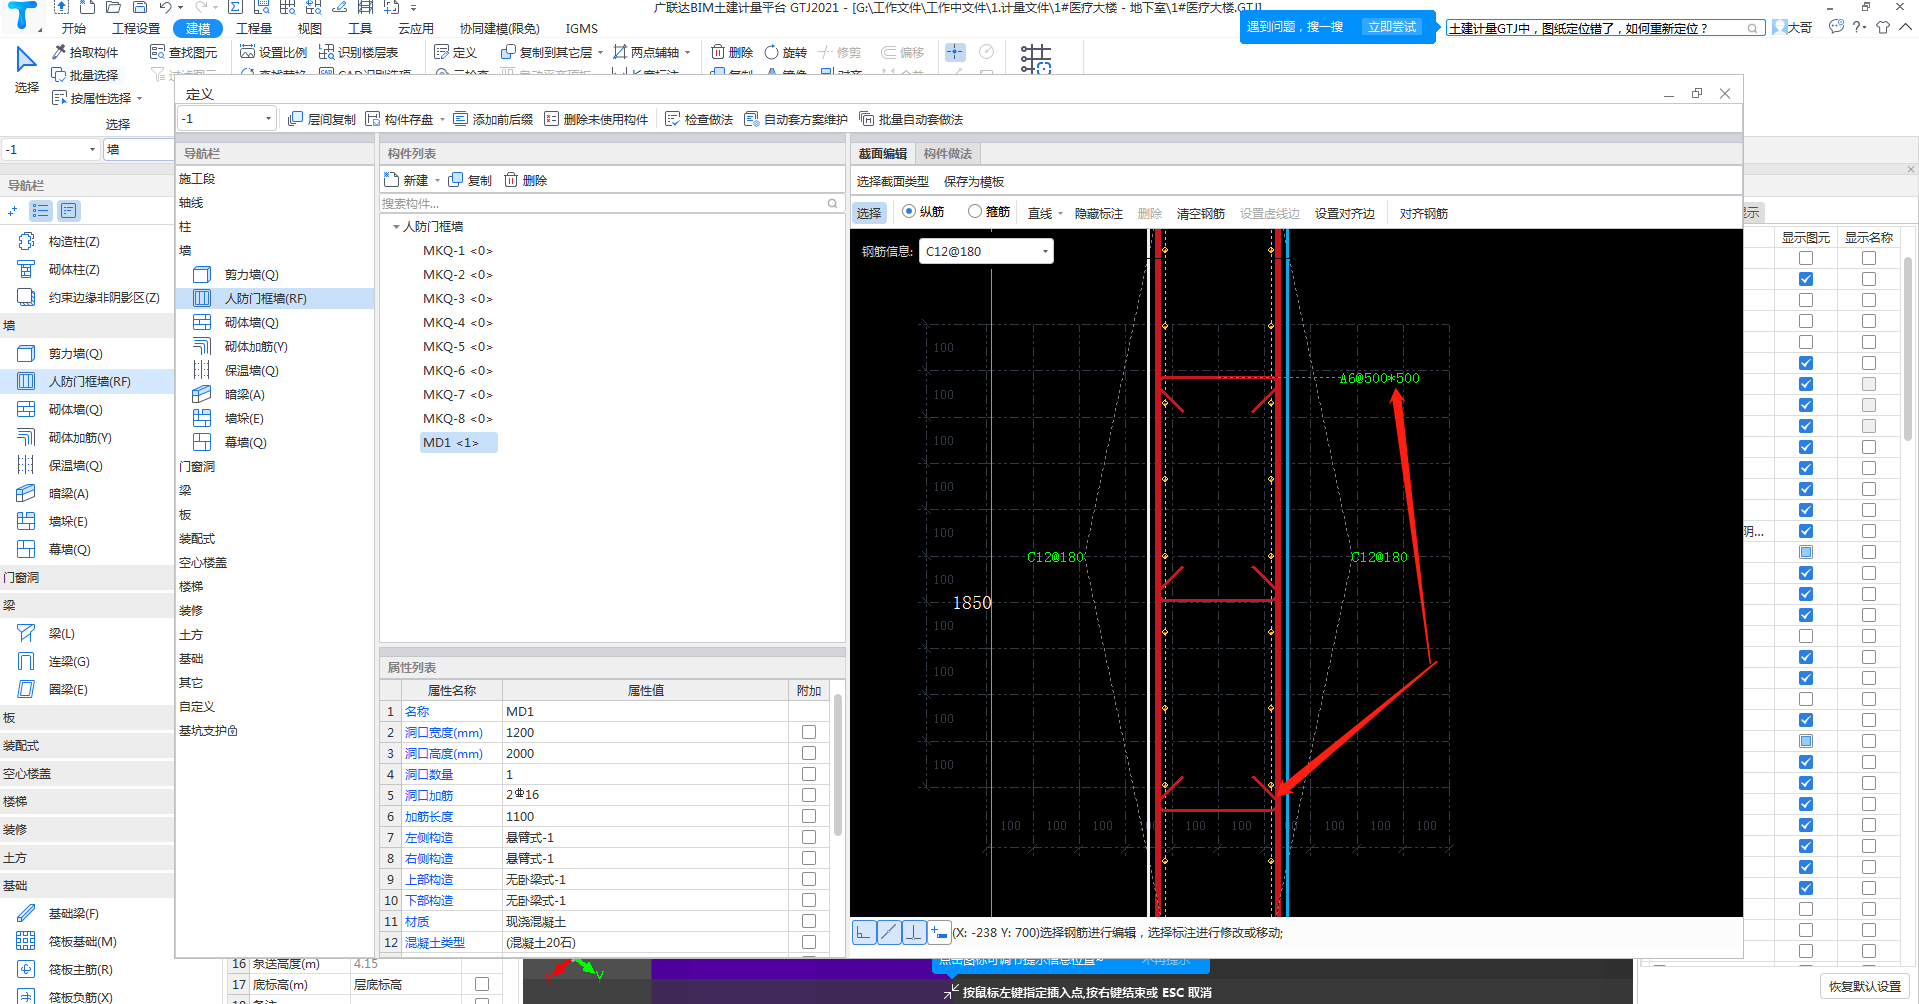Image resolution: width=1919 pixels, height=1004 pixels.
Task: Click the search icon in component search box
Action: pyautogui.click(x=832, y=203)
